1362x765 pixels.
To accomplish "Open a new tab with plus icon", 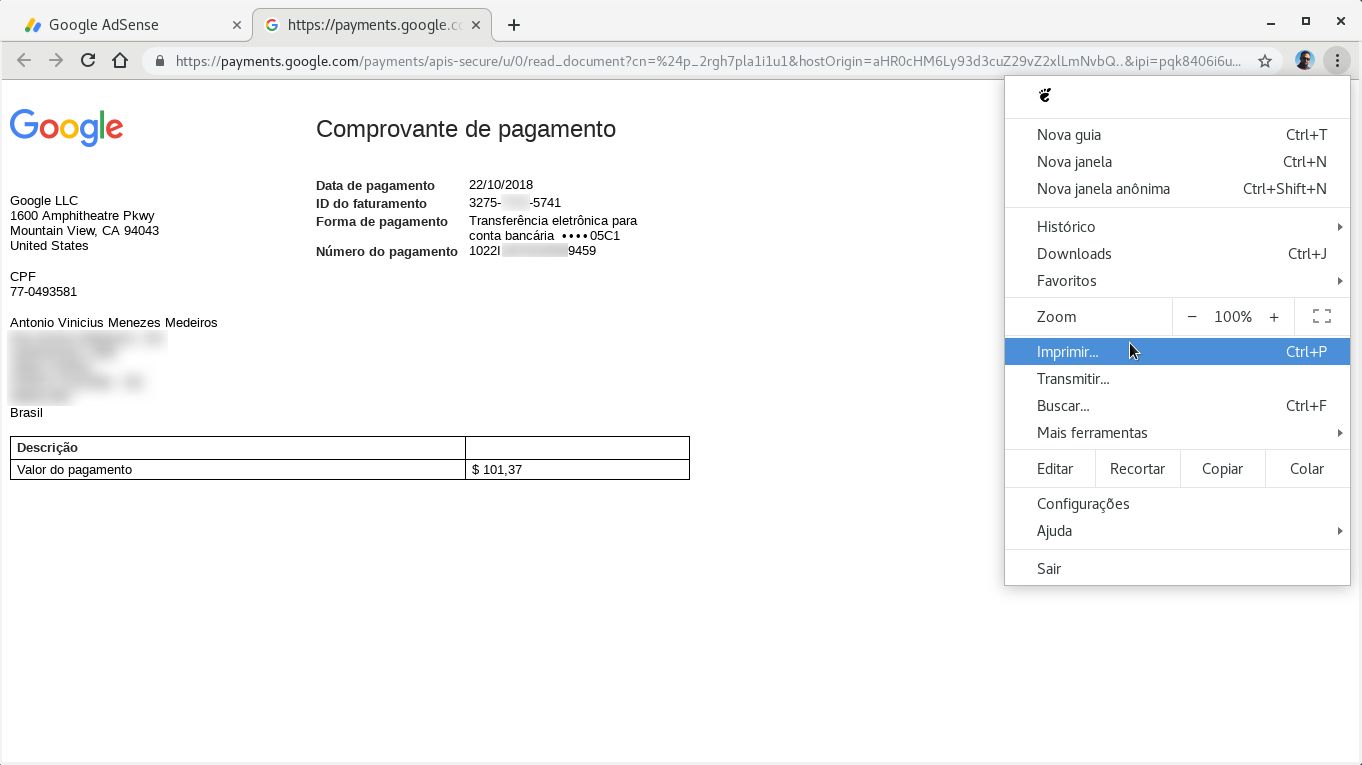I will pos(514,25).
